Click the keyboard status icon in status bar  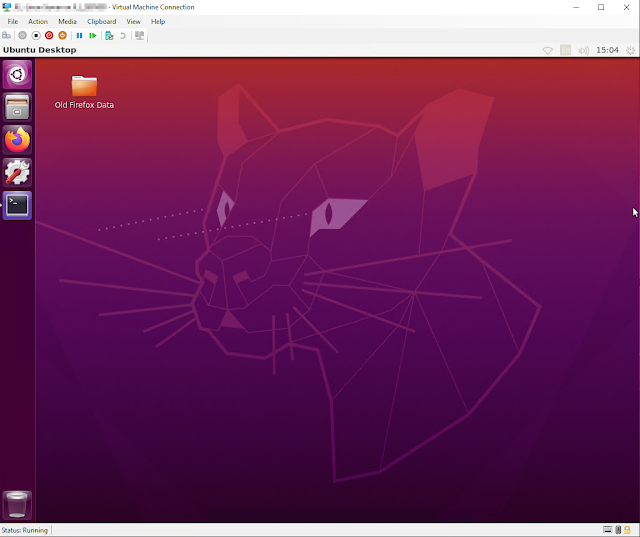607,530
